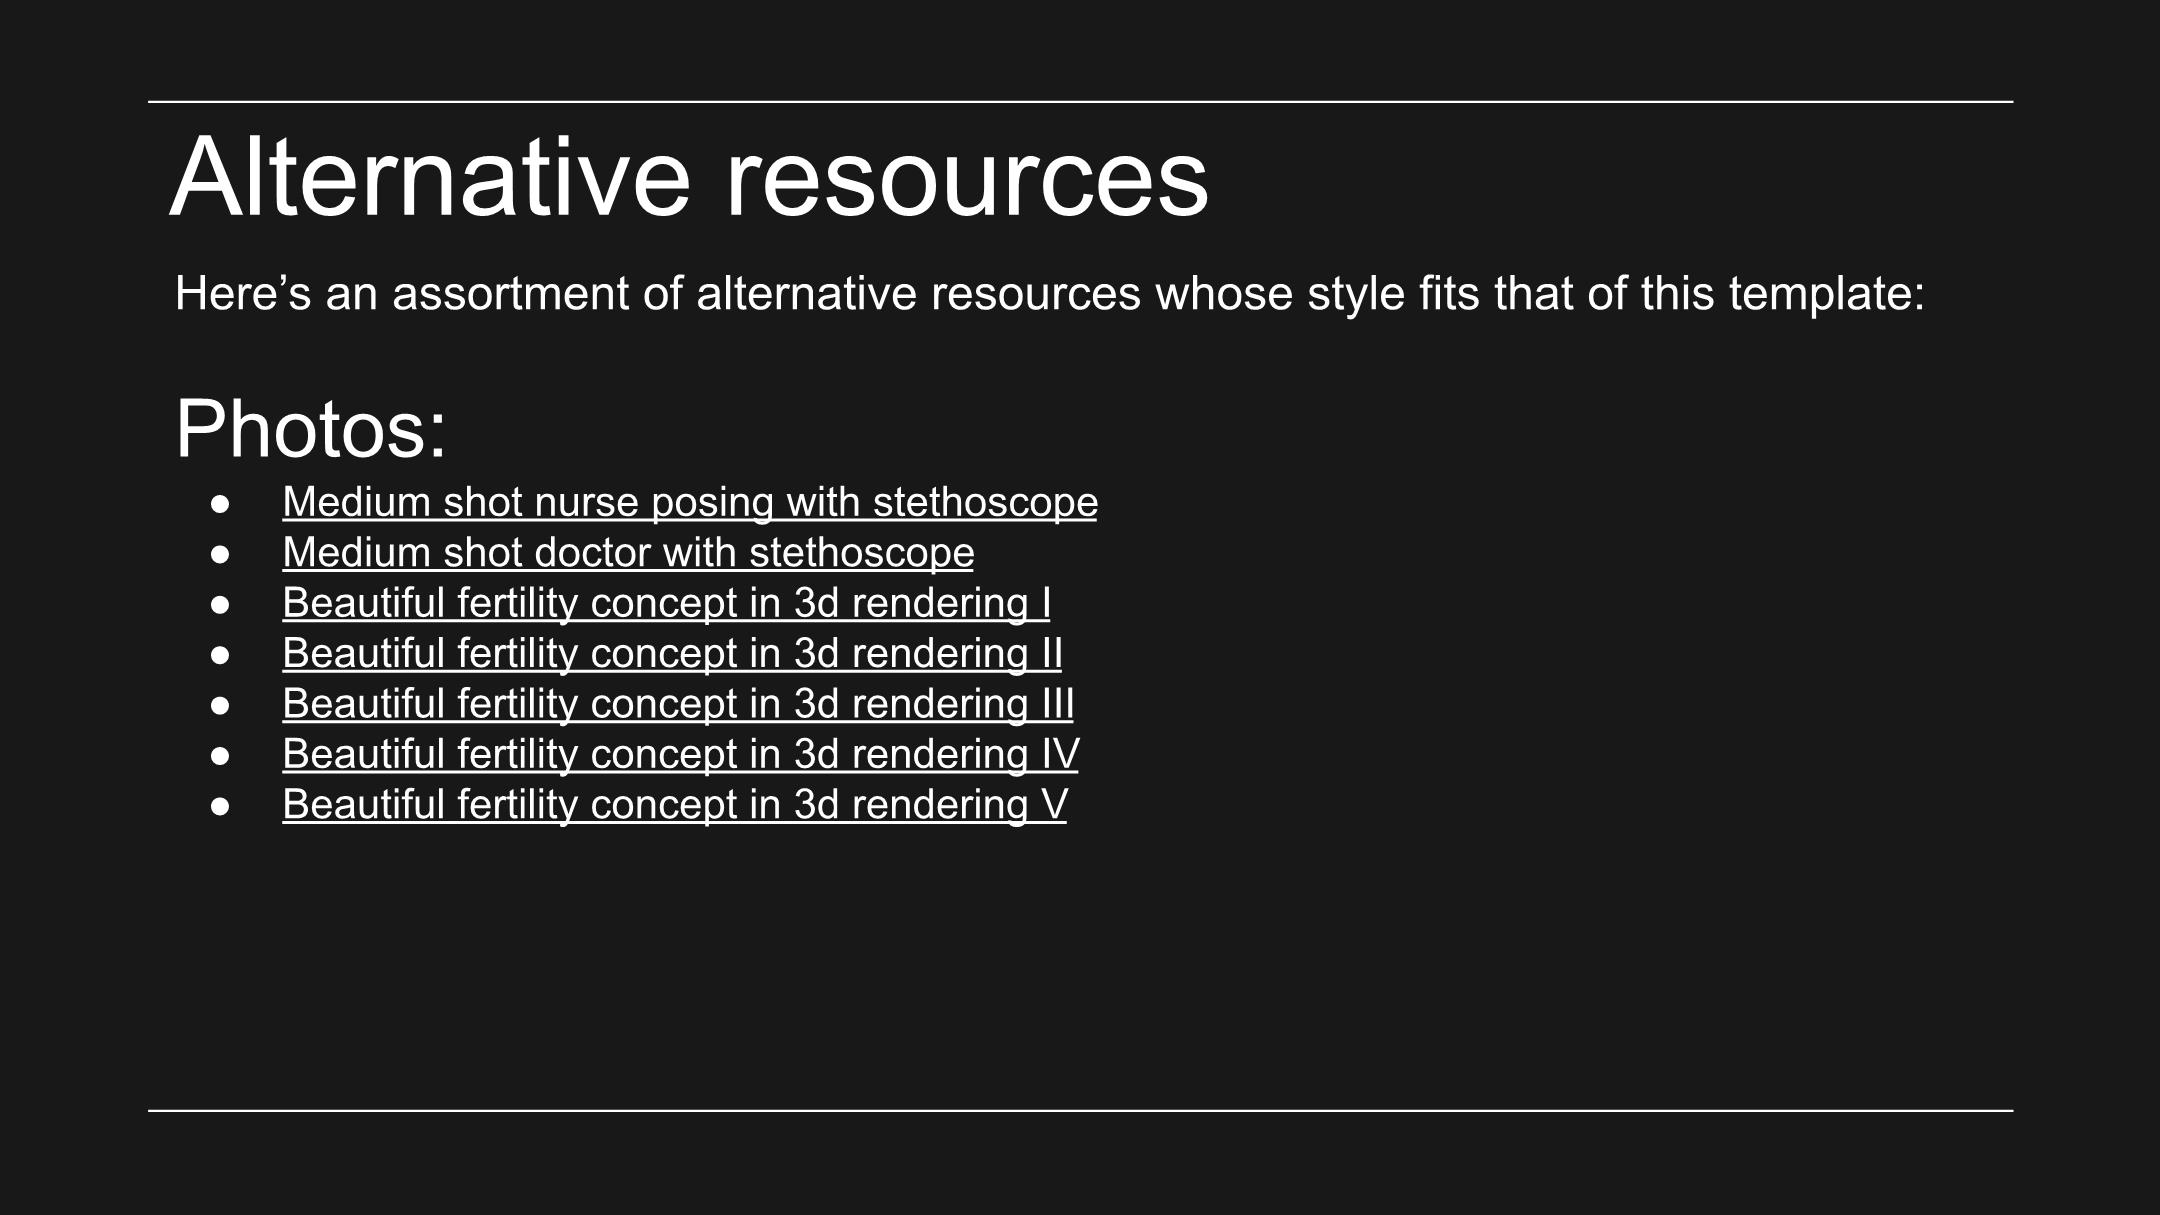Viewport: 2160px width, 1215px height.
Task: Open Medium shot doctor with stethoscope link
Action: 628,552
